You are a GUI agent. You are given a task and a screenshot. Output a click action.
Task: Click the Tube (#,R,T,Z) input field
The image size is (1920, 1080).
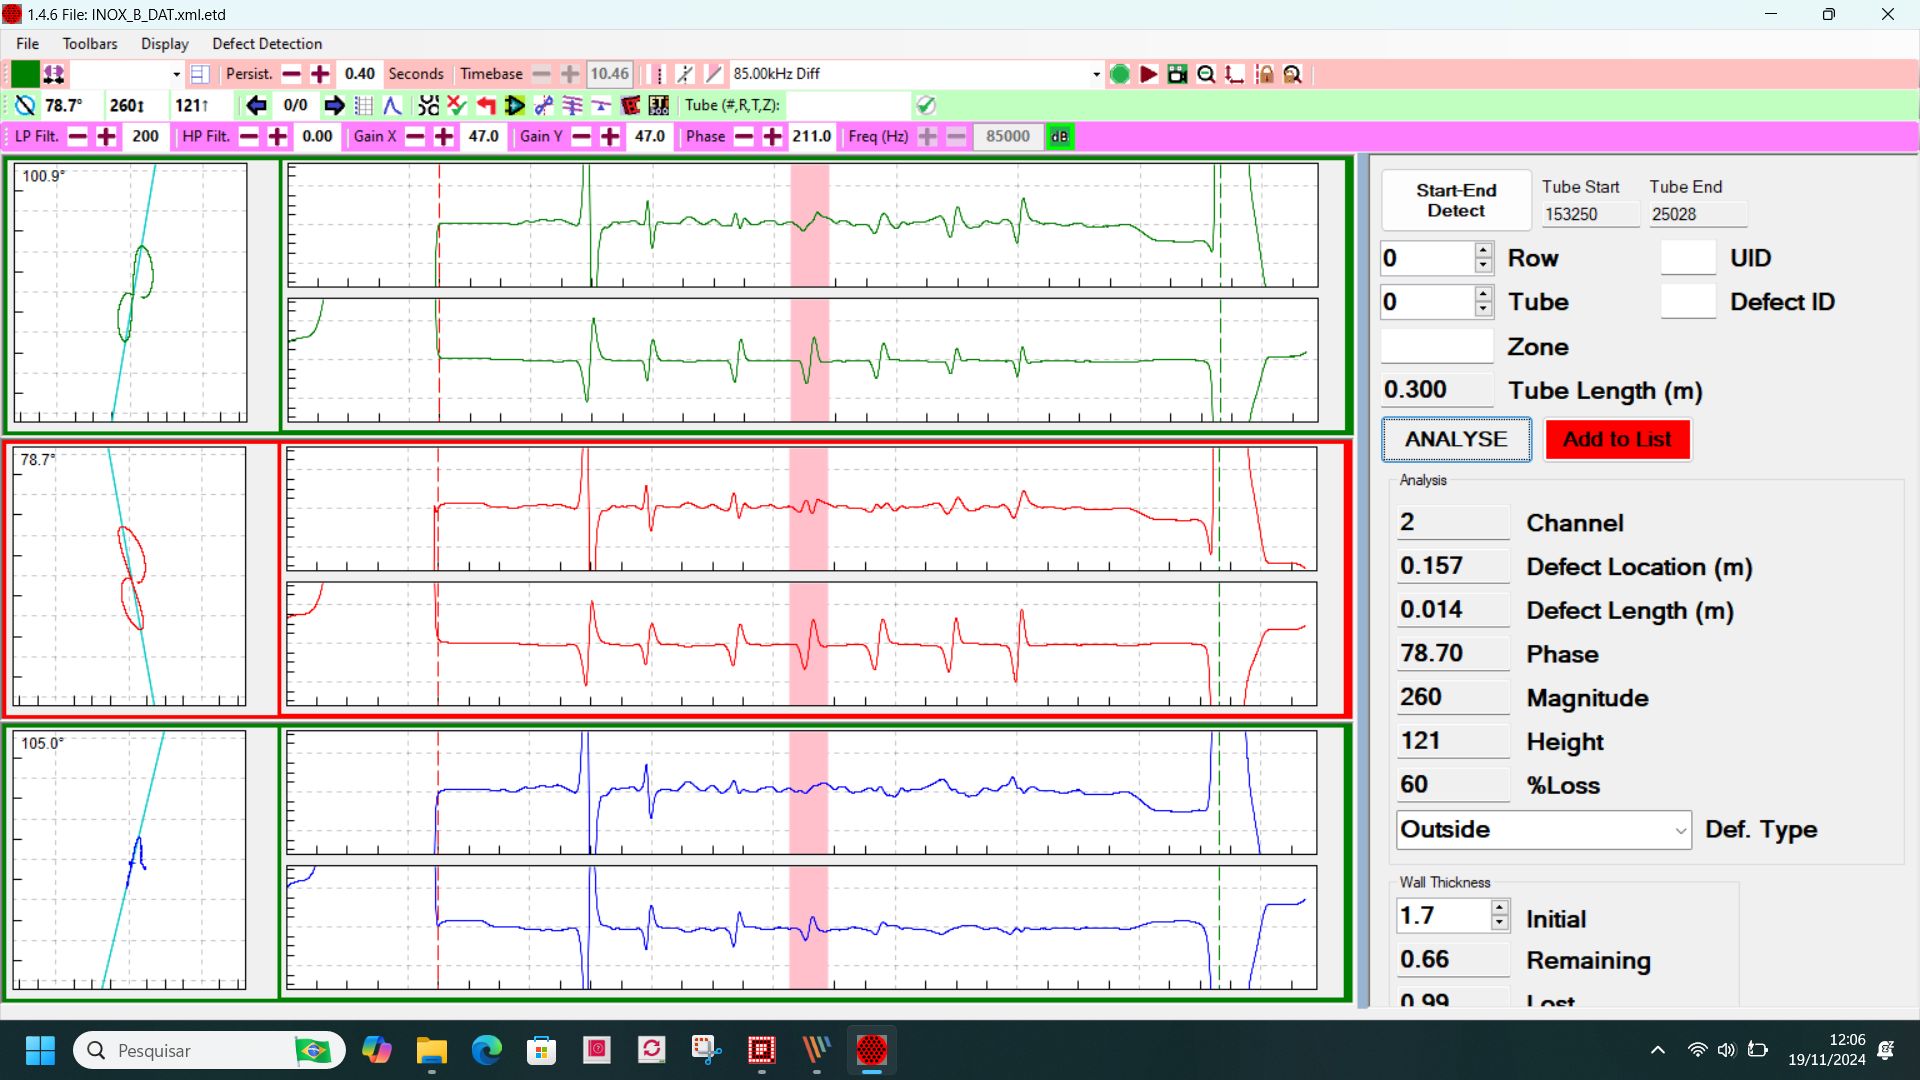pos(847,105)
